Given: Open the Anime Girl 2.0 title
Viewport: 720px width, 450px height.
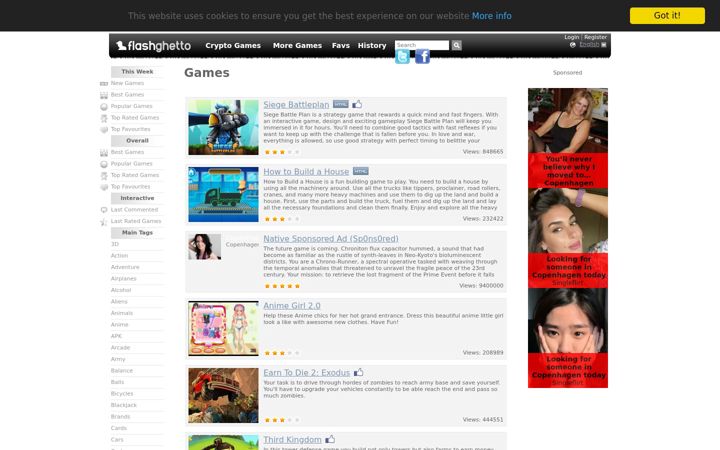Looking at the screenshot, I should (x=292, y=306).
